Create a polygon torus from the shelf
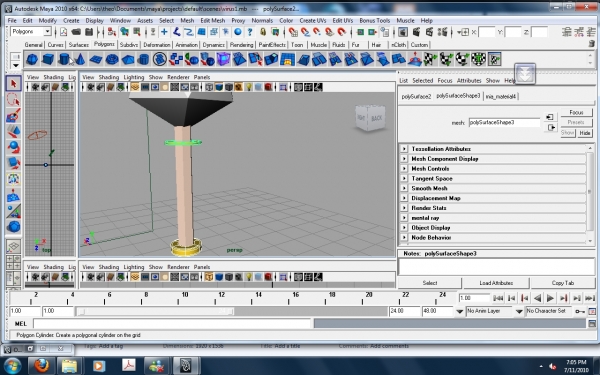 point(112,59)
